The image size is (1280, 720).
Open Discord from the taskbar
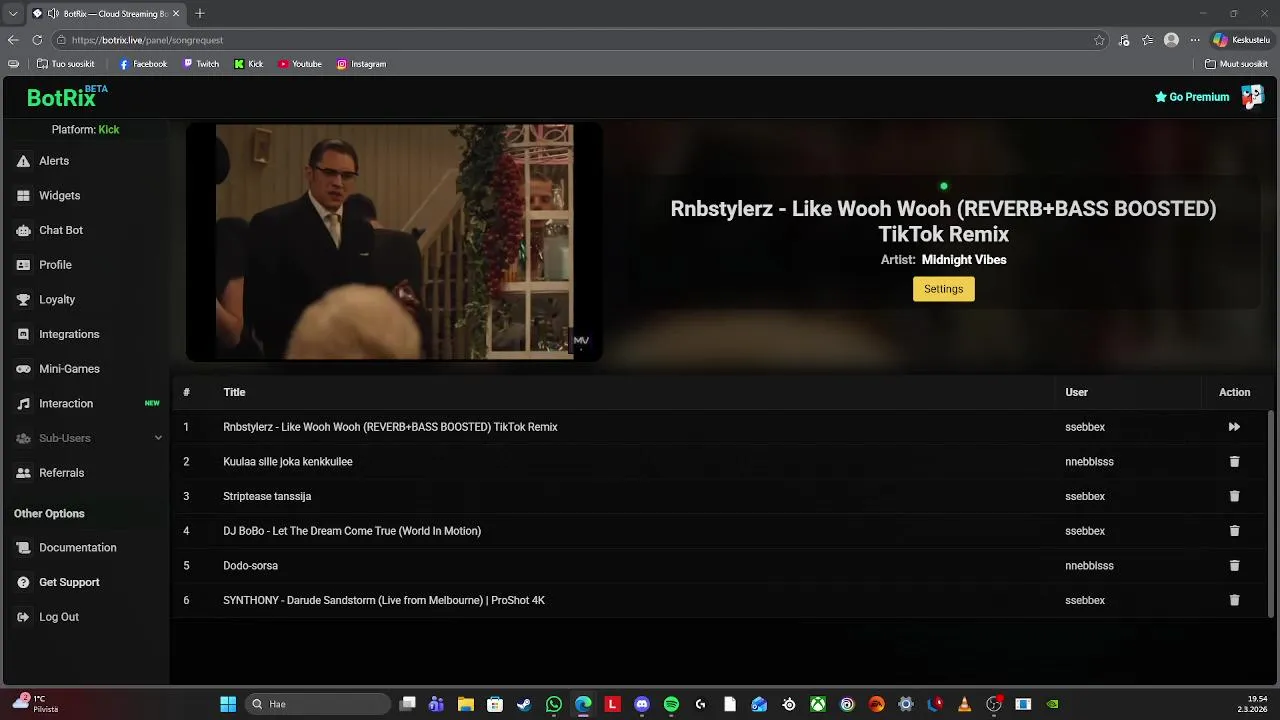642,704
